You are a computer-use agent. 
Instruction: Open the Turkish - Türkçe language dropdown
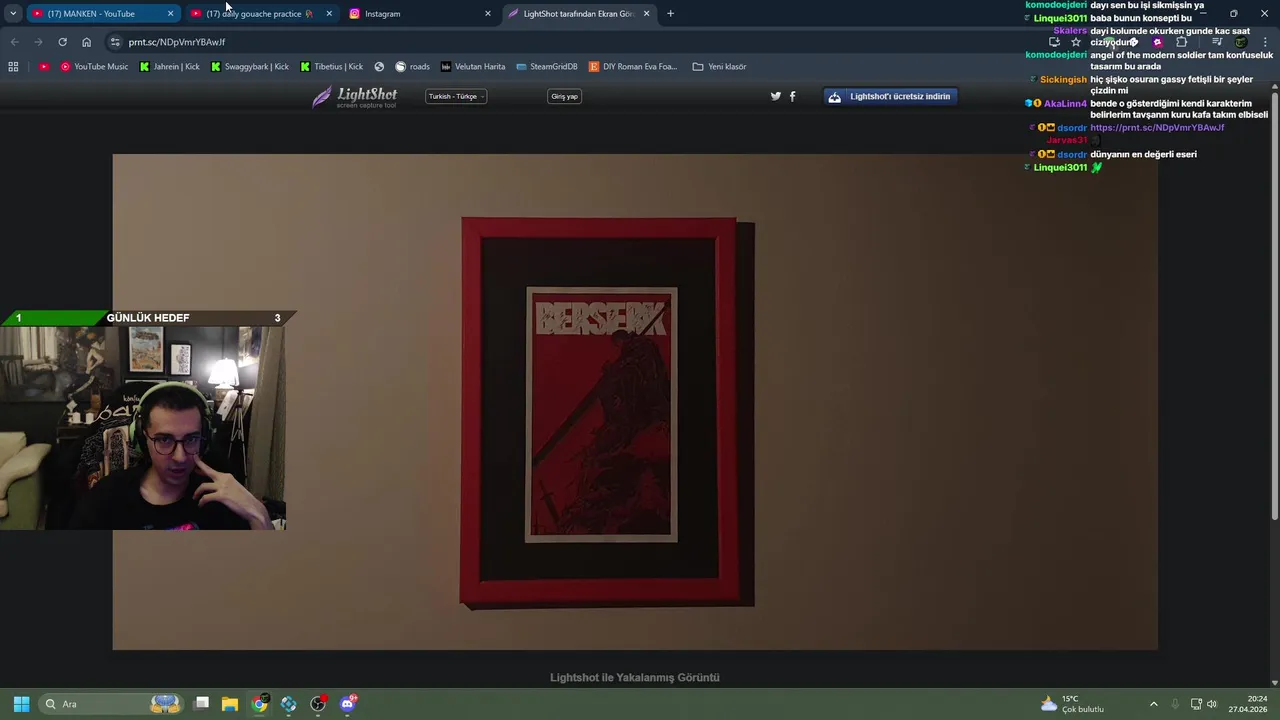point(456,96)
